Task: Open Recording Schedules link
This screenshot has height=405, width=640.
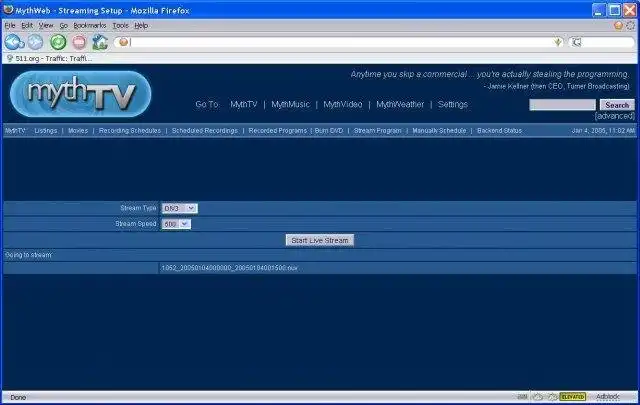Action: (130, 131)
